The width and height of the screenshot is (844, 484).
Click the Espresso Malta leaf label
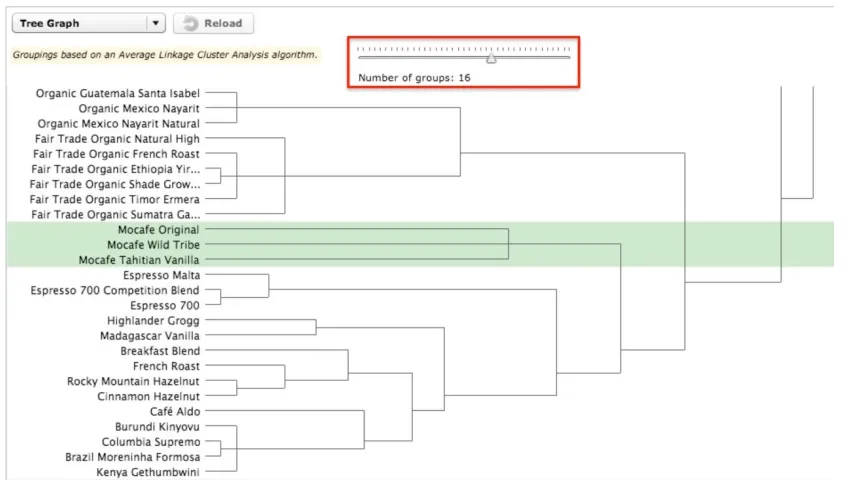click(x=161, y=275)
